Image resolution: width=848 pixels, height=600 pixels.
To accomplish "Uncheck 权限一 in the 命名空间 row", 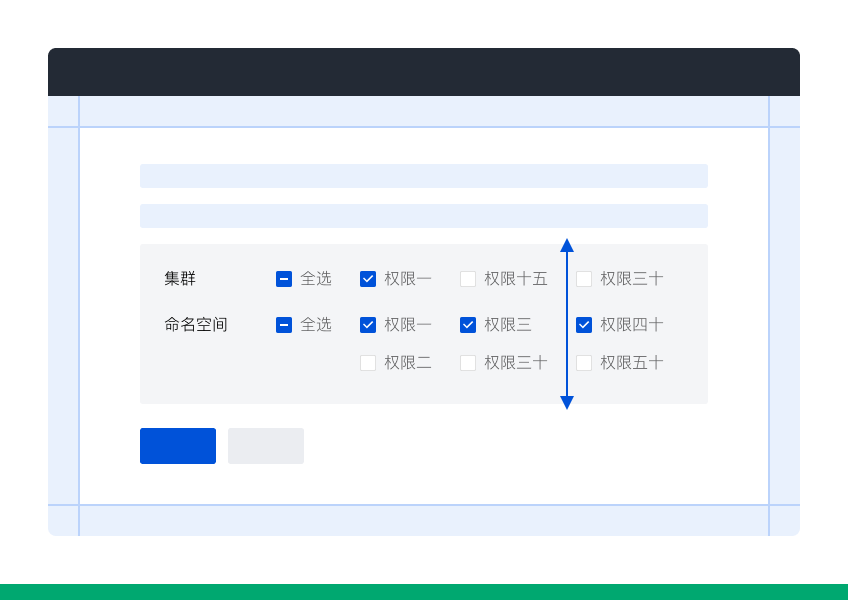I will [368, 325].
